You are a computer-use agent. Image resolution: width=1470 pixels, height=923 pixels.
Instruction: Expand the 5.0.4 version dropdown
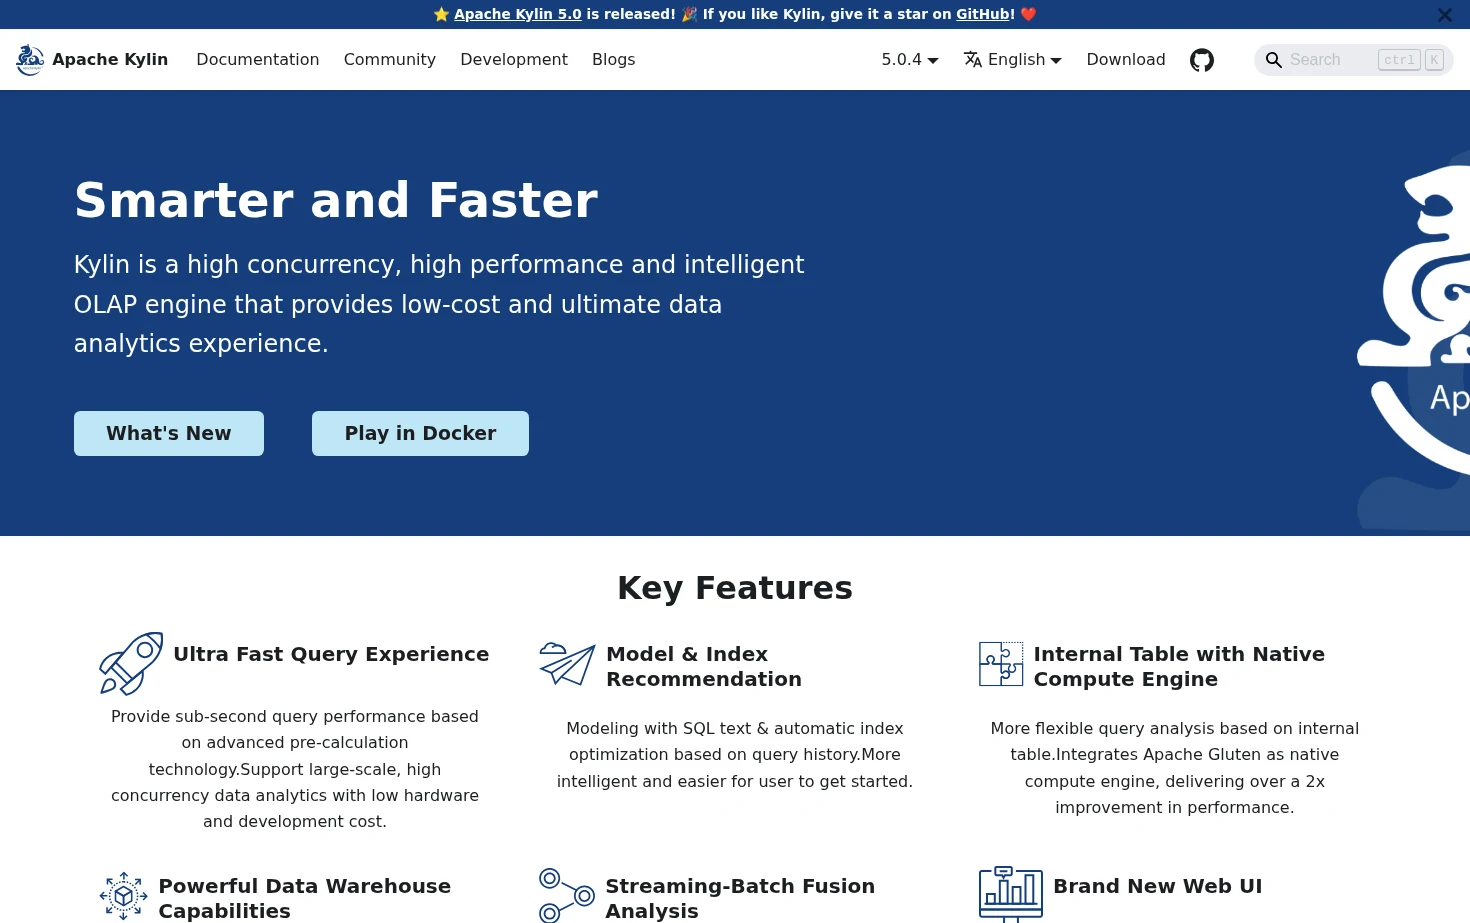click(910, 60)
